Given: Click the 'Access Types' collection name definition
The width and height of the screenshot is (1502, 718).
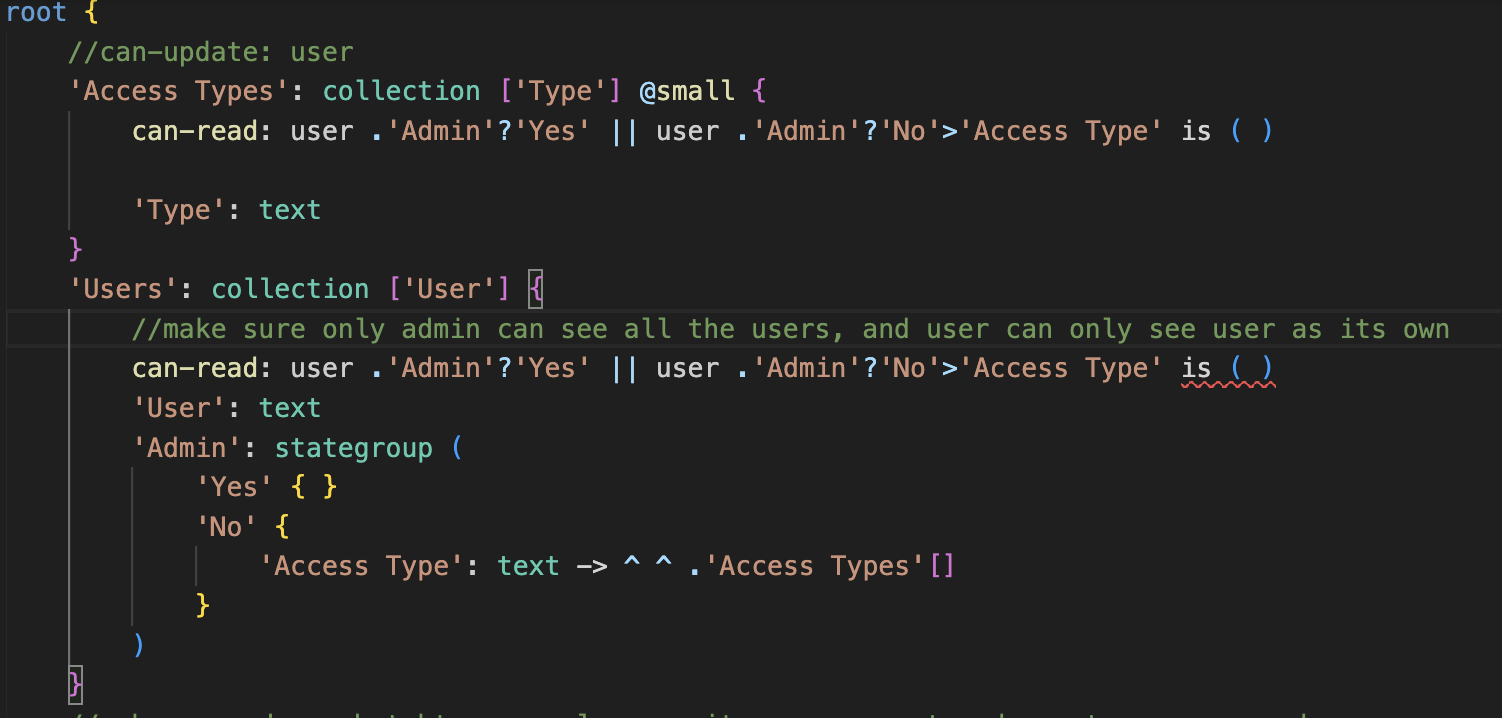Looking at the screenshot, I should (178, 91).
